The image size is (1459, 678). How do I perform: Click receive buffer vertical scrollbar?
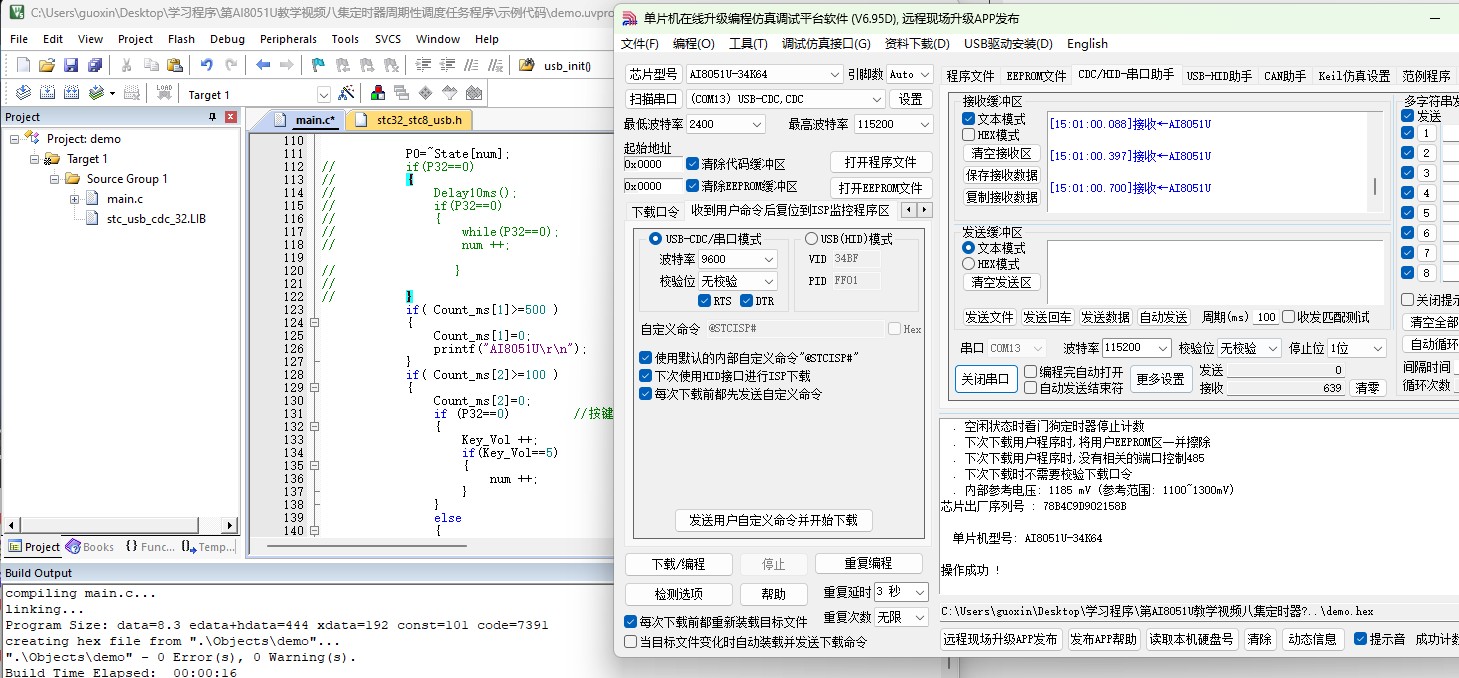point(1377,160)
